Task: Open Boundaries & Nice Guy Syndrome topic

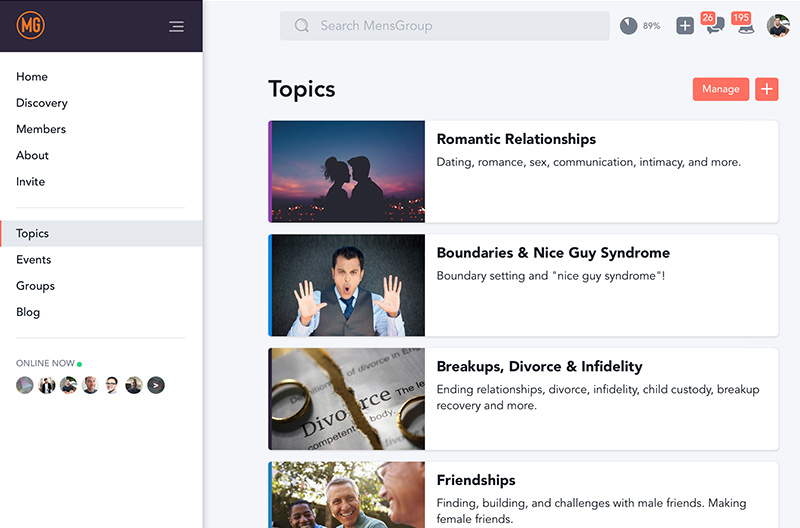Action: tap(553, 253)
